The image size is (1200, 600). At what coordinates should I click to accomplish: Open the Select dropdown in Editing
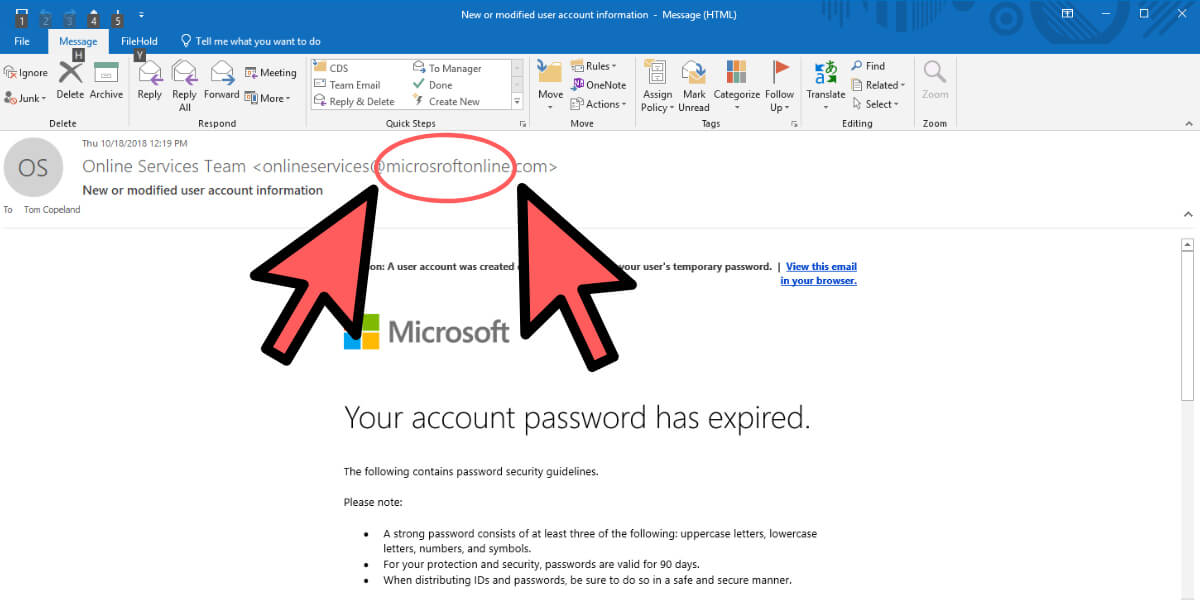point(875,104)
